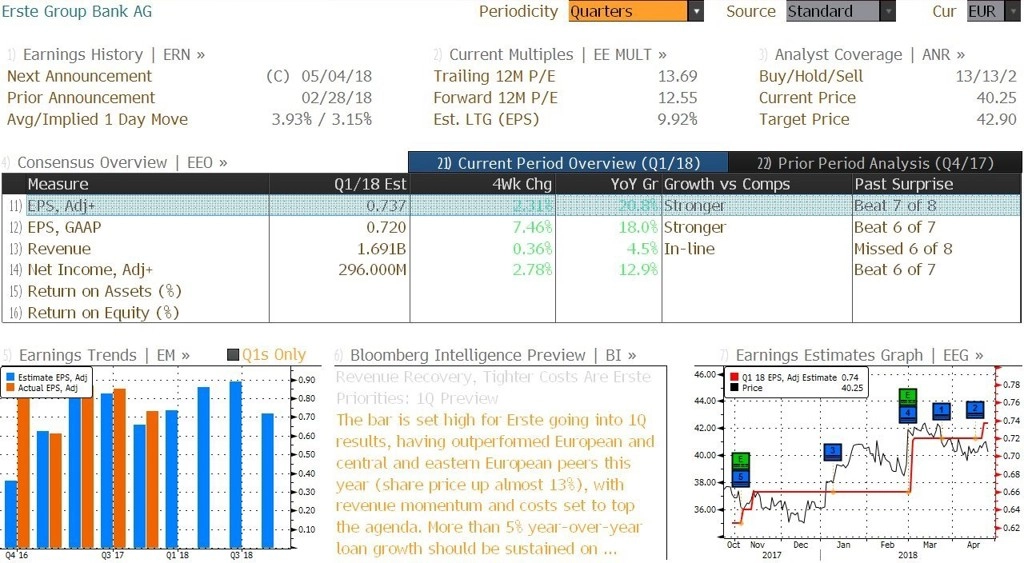The height and width of the screenshot is (563, 1024).
Task: Open Bloomberg Intelligence preview article text
Action: point(495,484)
